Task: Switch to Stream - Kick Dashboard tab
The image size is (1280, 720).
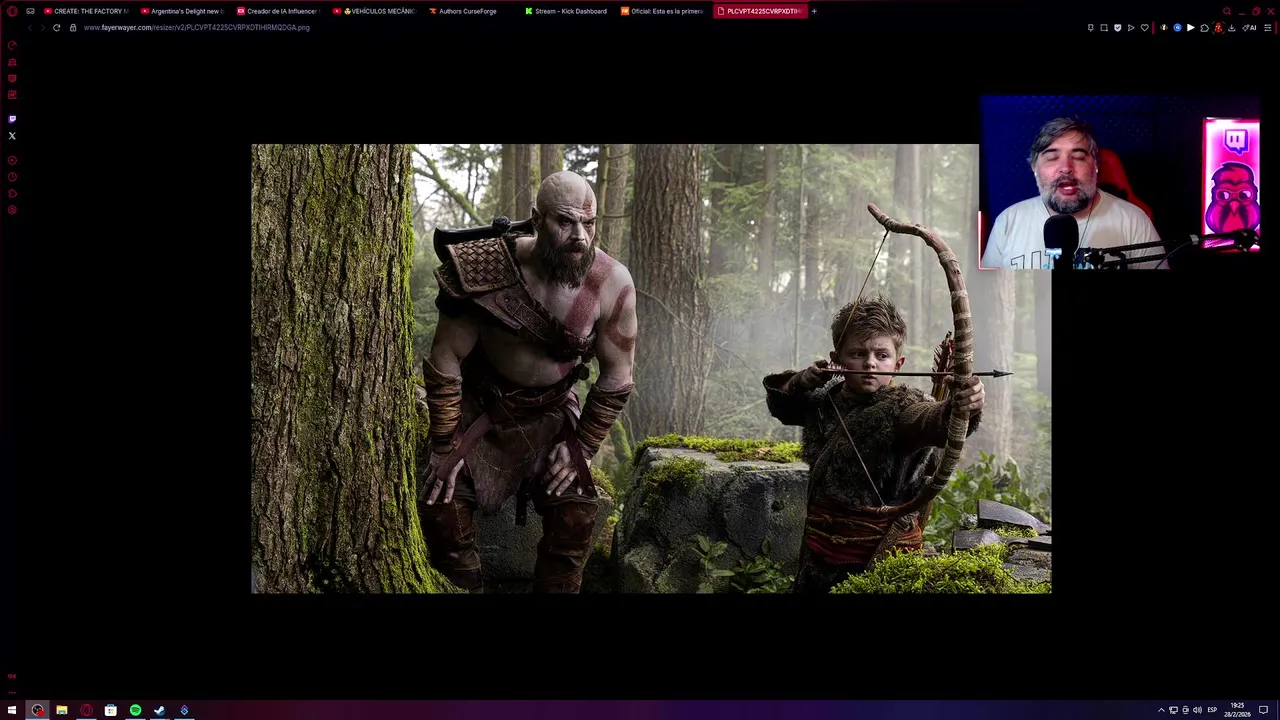Action: click(566, 11)
